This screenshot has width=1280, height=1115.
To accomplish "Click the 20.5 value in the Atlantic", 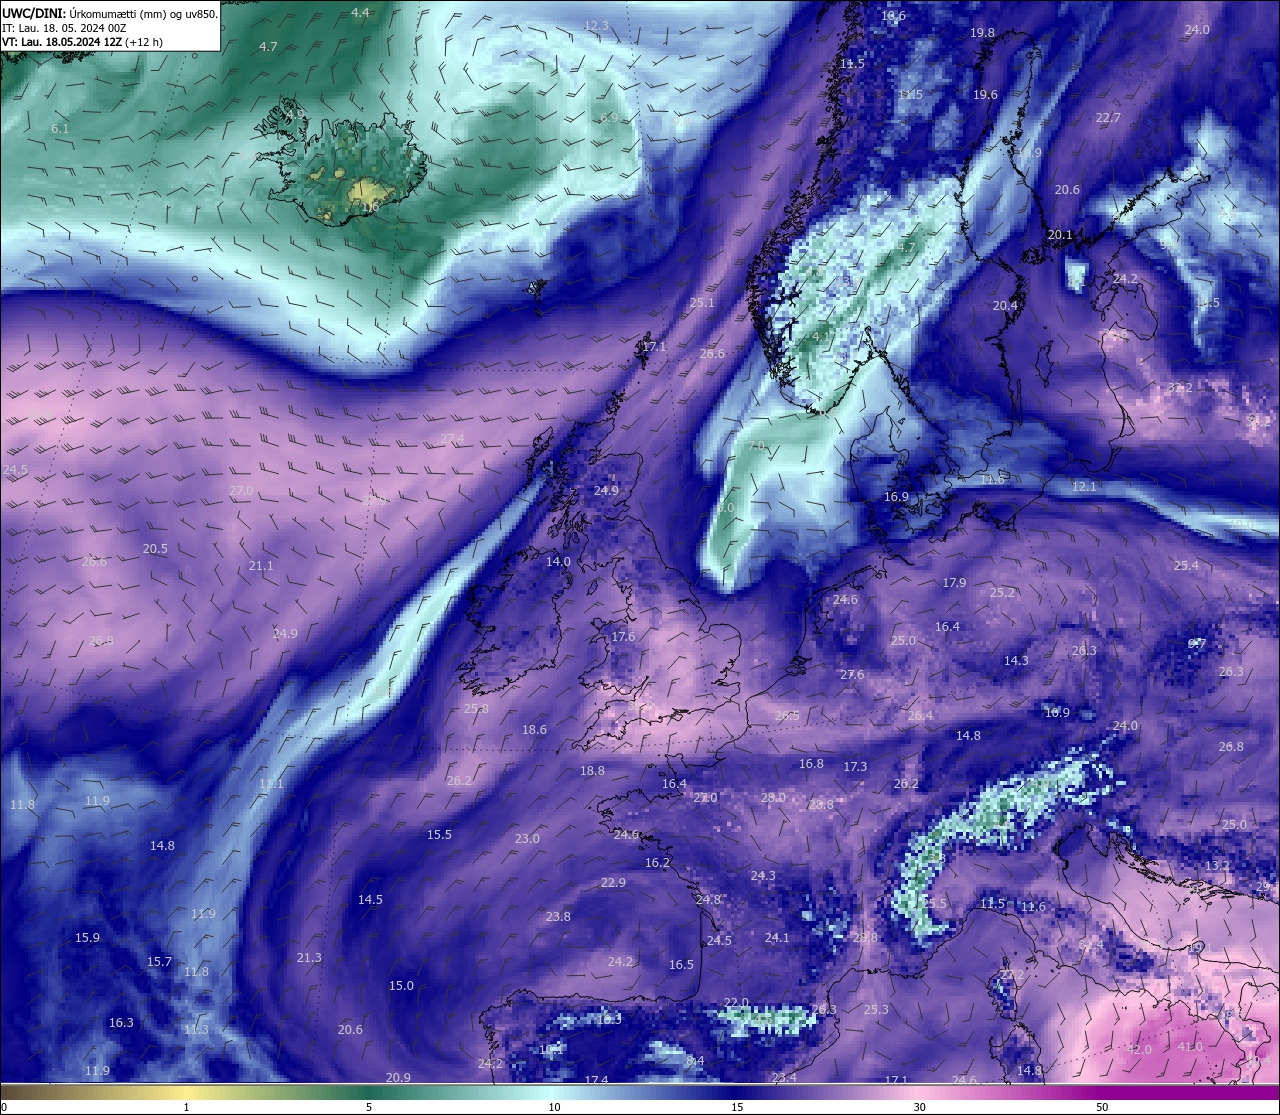I will [155, 549].
